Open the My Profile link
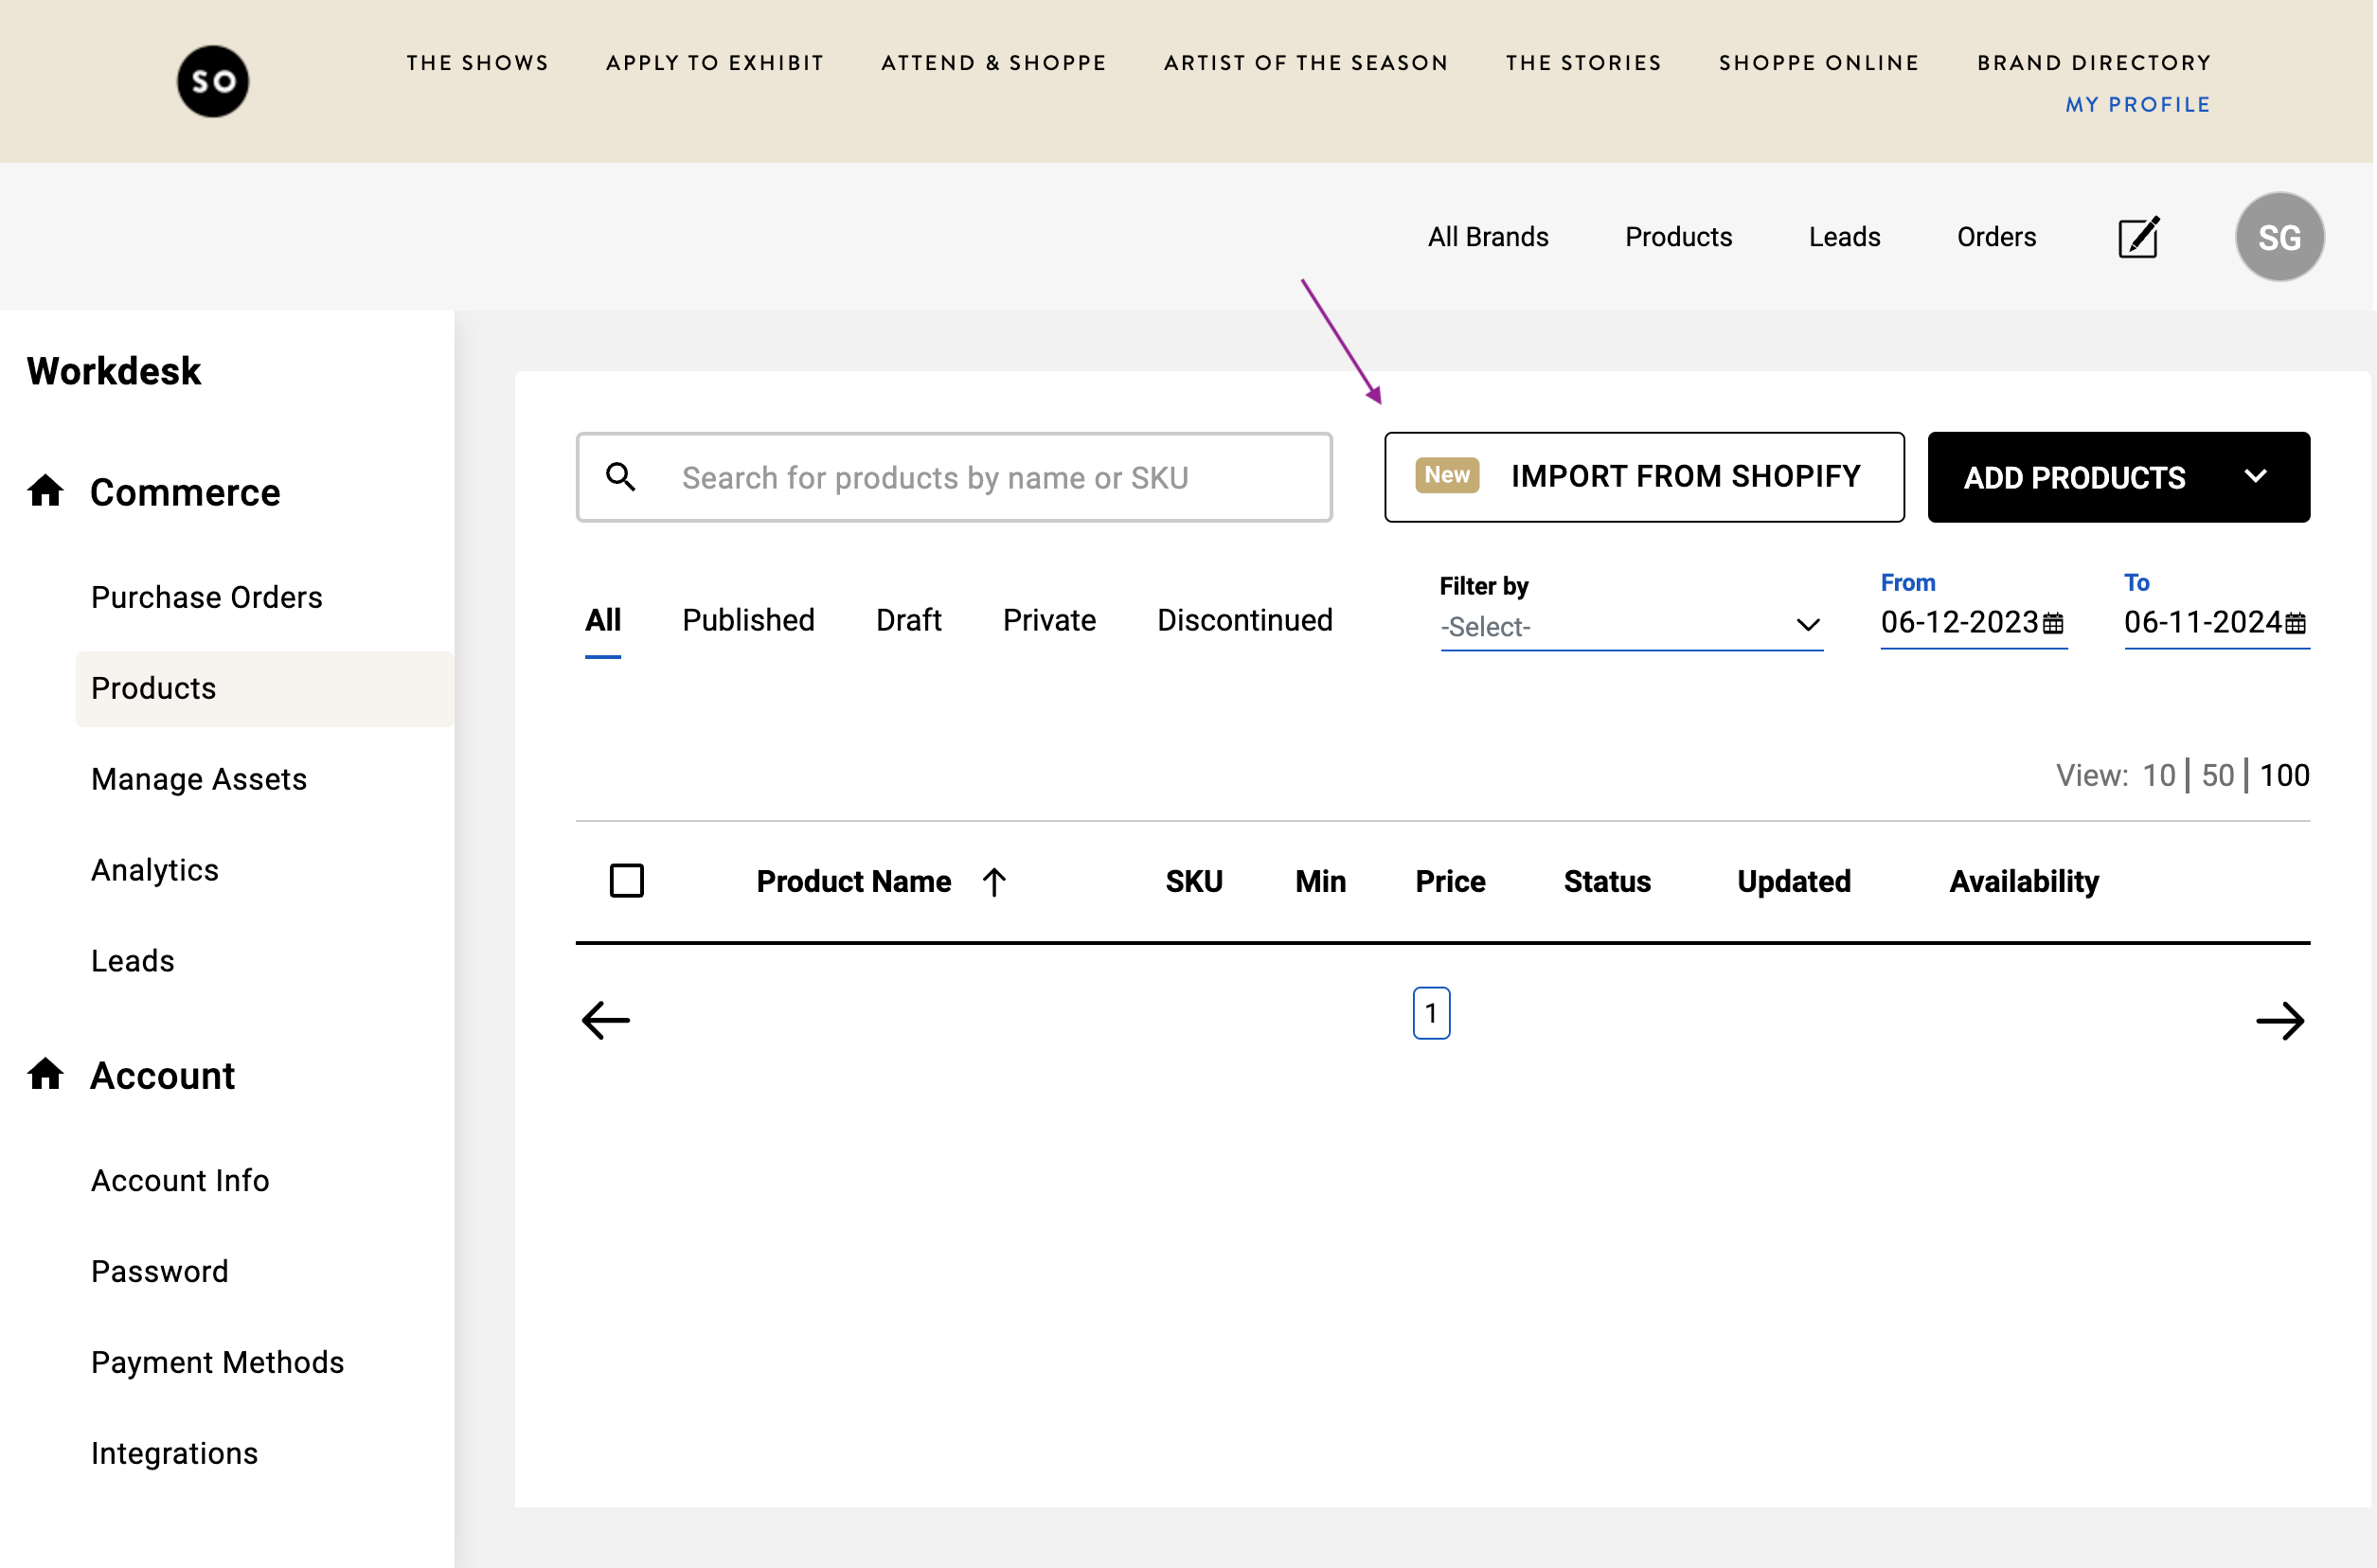2377x1568 pixels. [x=2138, y=104]
